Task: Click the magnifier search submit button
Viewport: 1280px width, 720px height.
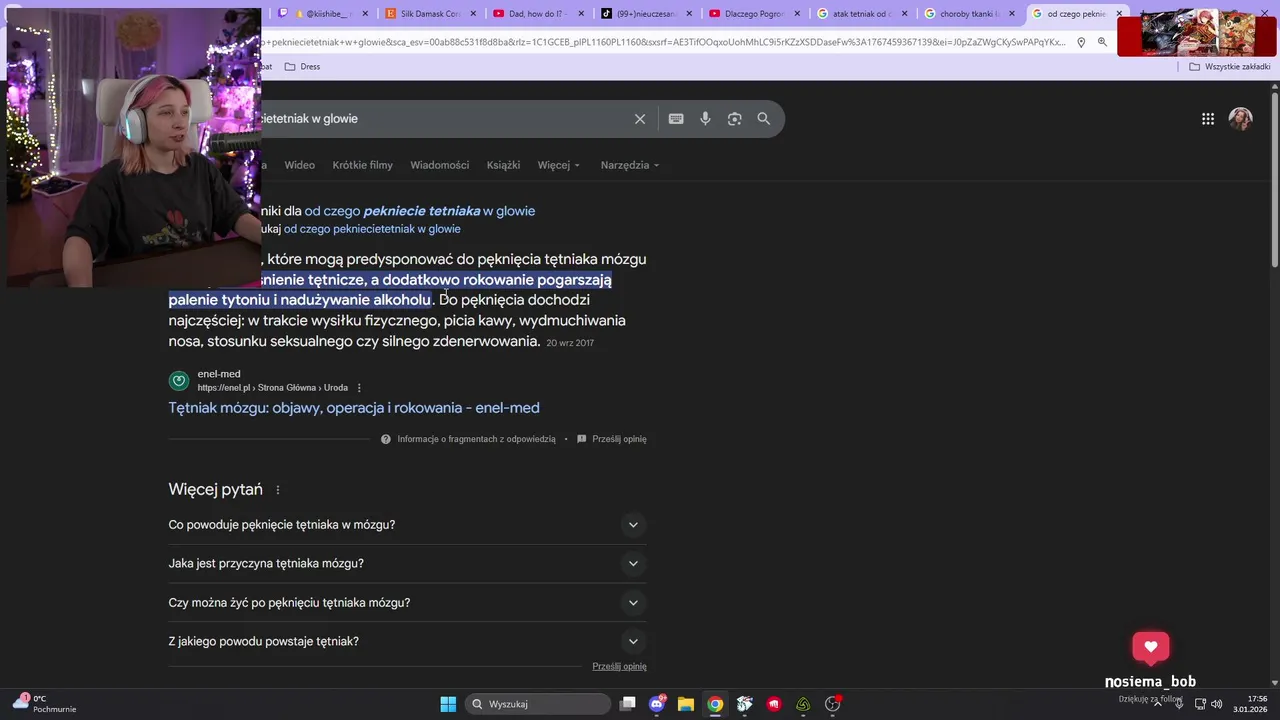Action: coord(763,119)
